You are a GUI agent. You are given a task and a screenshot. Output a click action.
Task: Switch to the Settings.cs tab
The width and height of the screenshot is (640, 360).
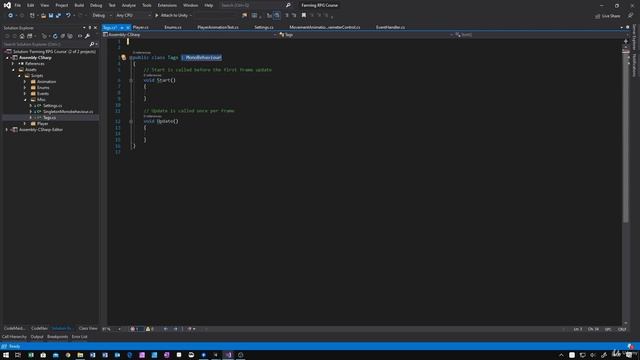pyautogui.click(x=264, y=27)
